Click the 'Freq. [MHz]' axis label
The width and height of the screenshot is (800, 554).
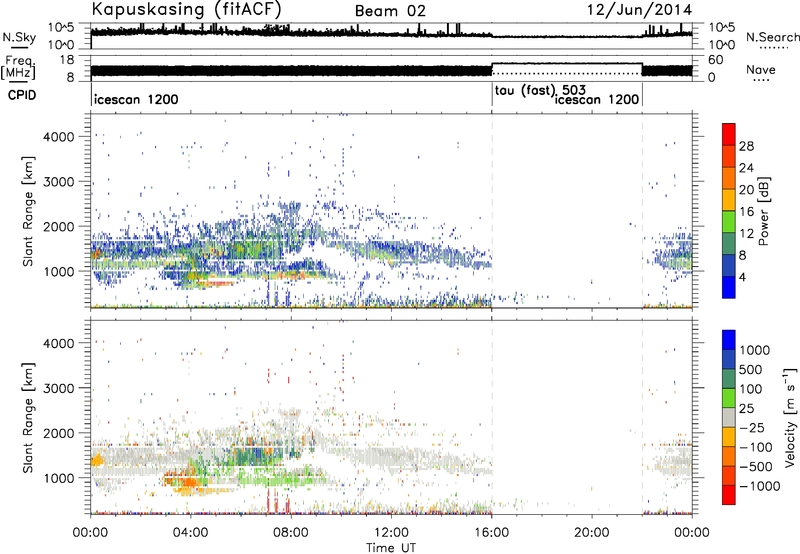19,67
